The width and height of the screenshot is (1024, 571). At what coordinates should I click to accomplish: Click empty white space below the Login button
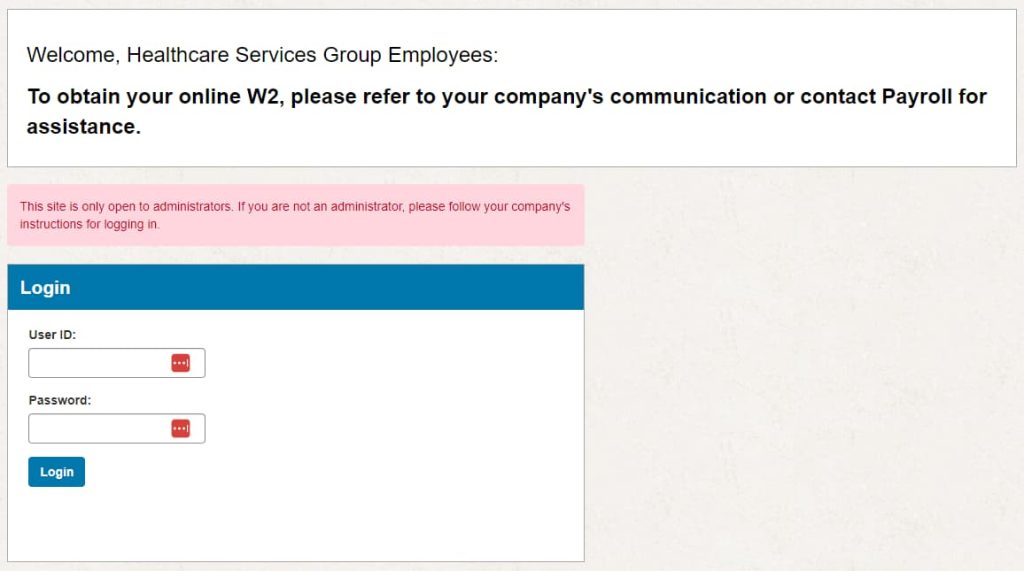[300, 525]
